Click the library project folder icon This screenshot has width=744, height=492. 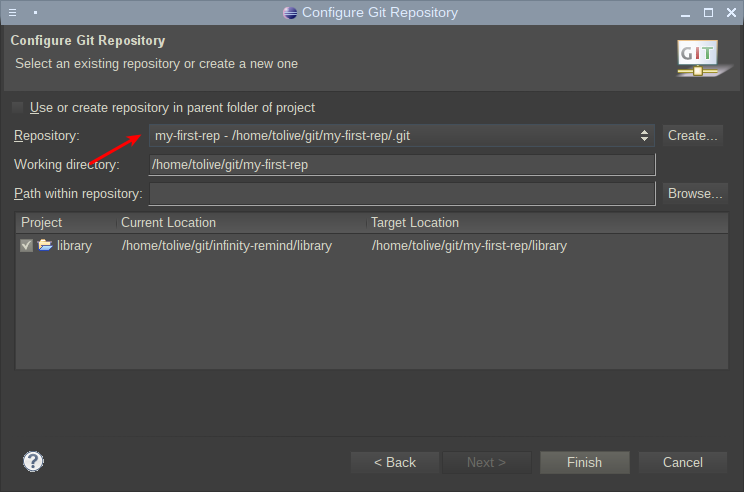[45, 245]
